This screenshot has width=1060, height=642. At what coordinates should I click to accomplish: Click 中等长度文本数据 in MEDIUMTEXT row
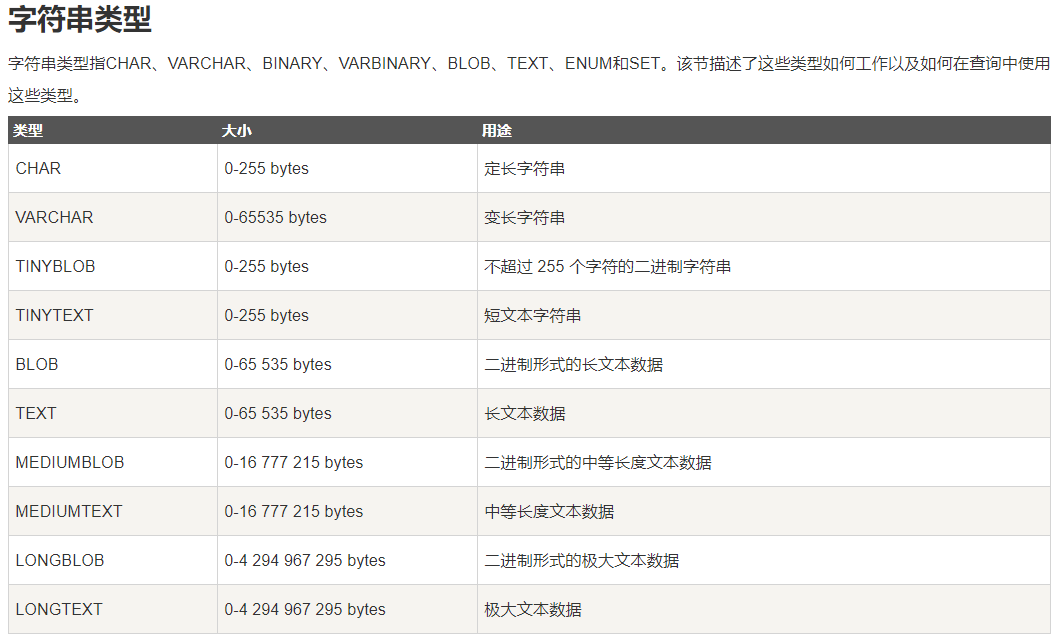pos(549,512)
